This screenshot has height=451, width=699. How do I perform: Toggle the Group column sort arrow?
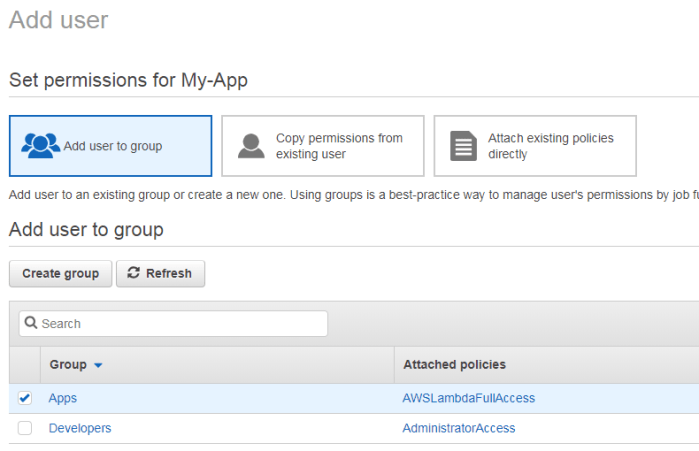[x=98, y=366]
